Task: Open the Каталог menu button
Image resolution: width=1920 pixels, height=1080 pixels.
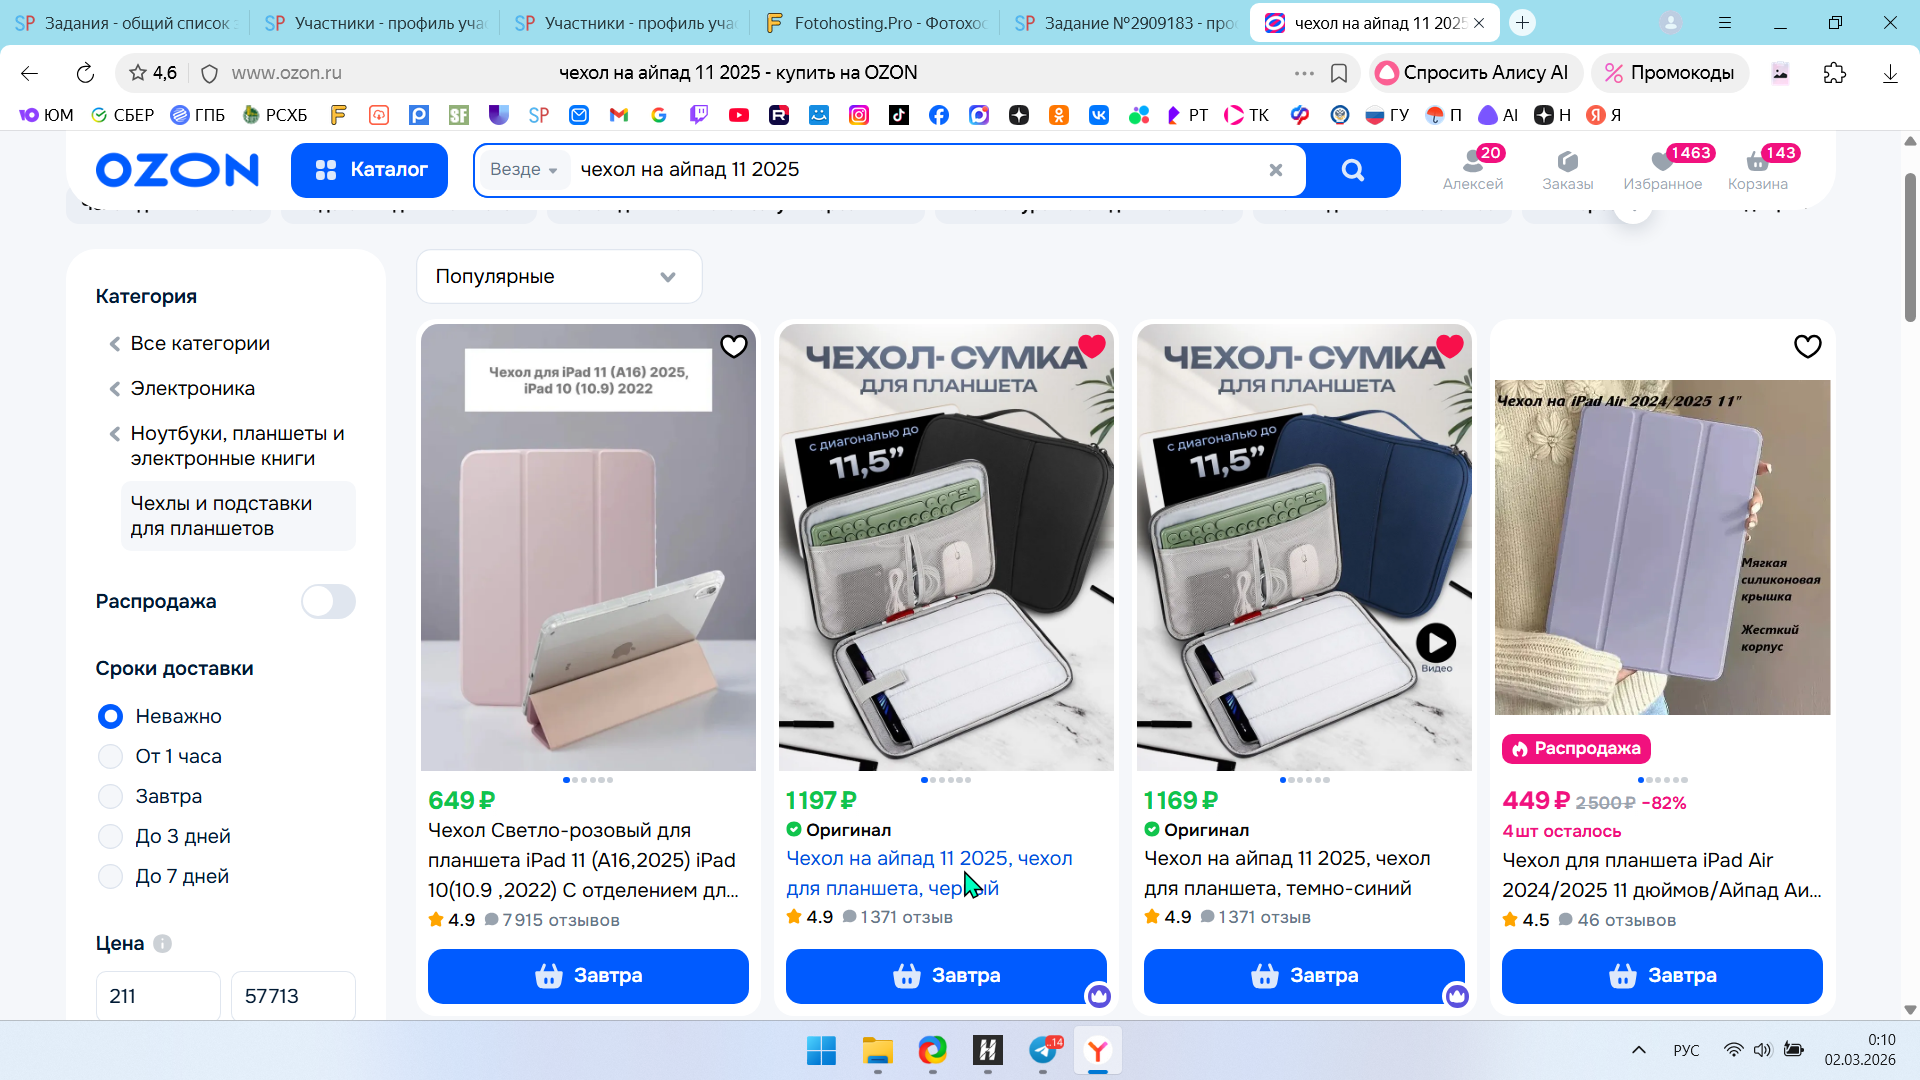Action: pyautogui.click(x=369, y=170)
